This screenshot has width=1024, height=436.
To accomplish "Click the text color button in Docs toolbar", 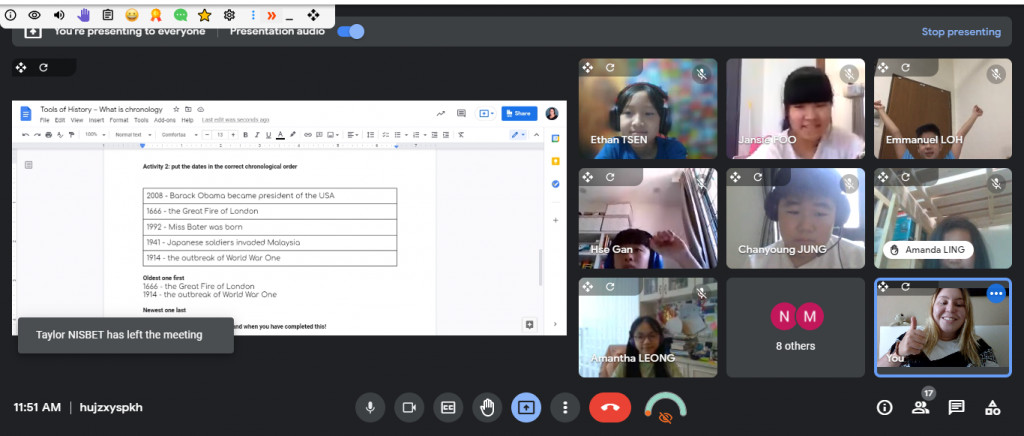I will click(279, 134).
